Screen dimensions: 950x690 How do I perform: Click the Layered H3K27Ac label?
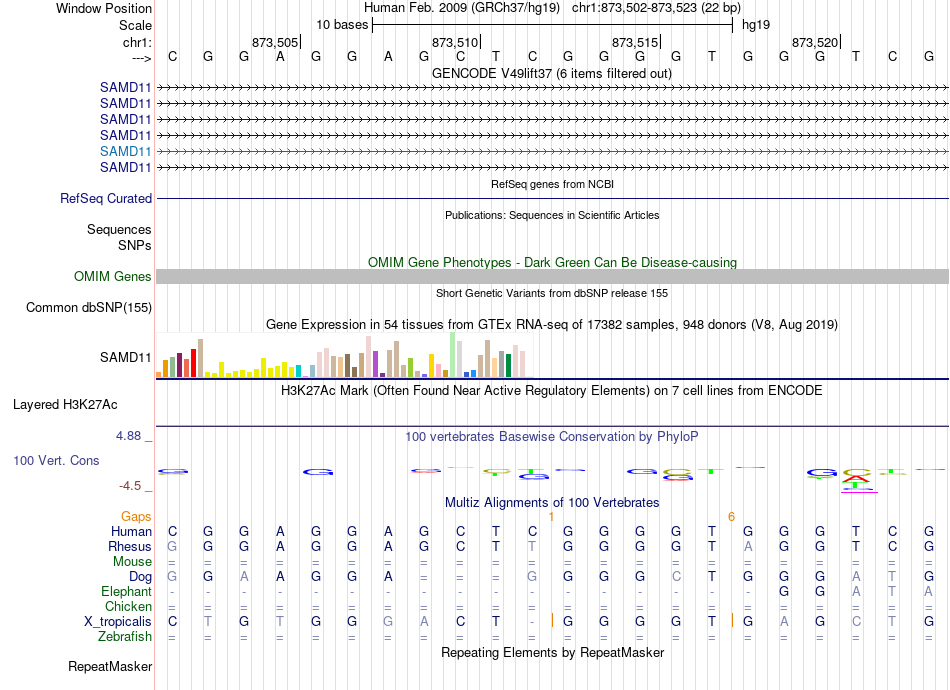click(x=65, y=405)
